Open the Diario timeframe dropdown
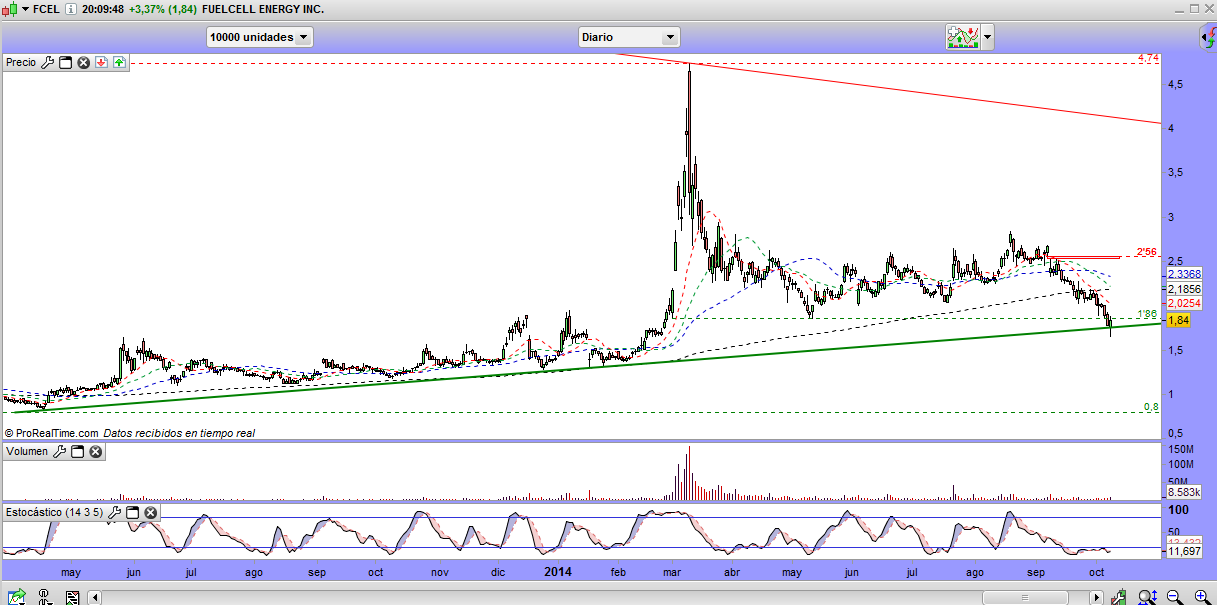Image resolution: width=1217 pixels, height=605 pixels. (x=629, y=37)
